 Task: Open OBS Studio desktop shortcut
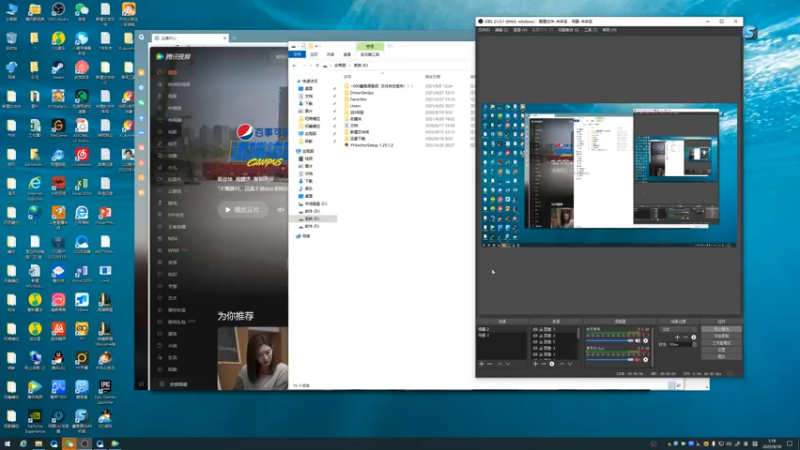[58, 12]
